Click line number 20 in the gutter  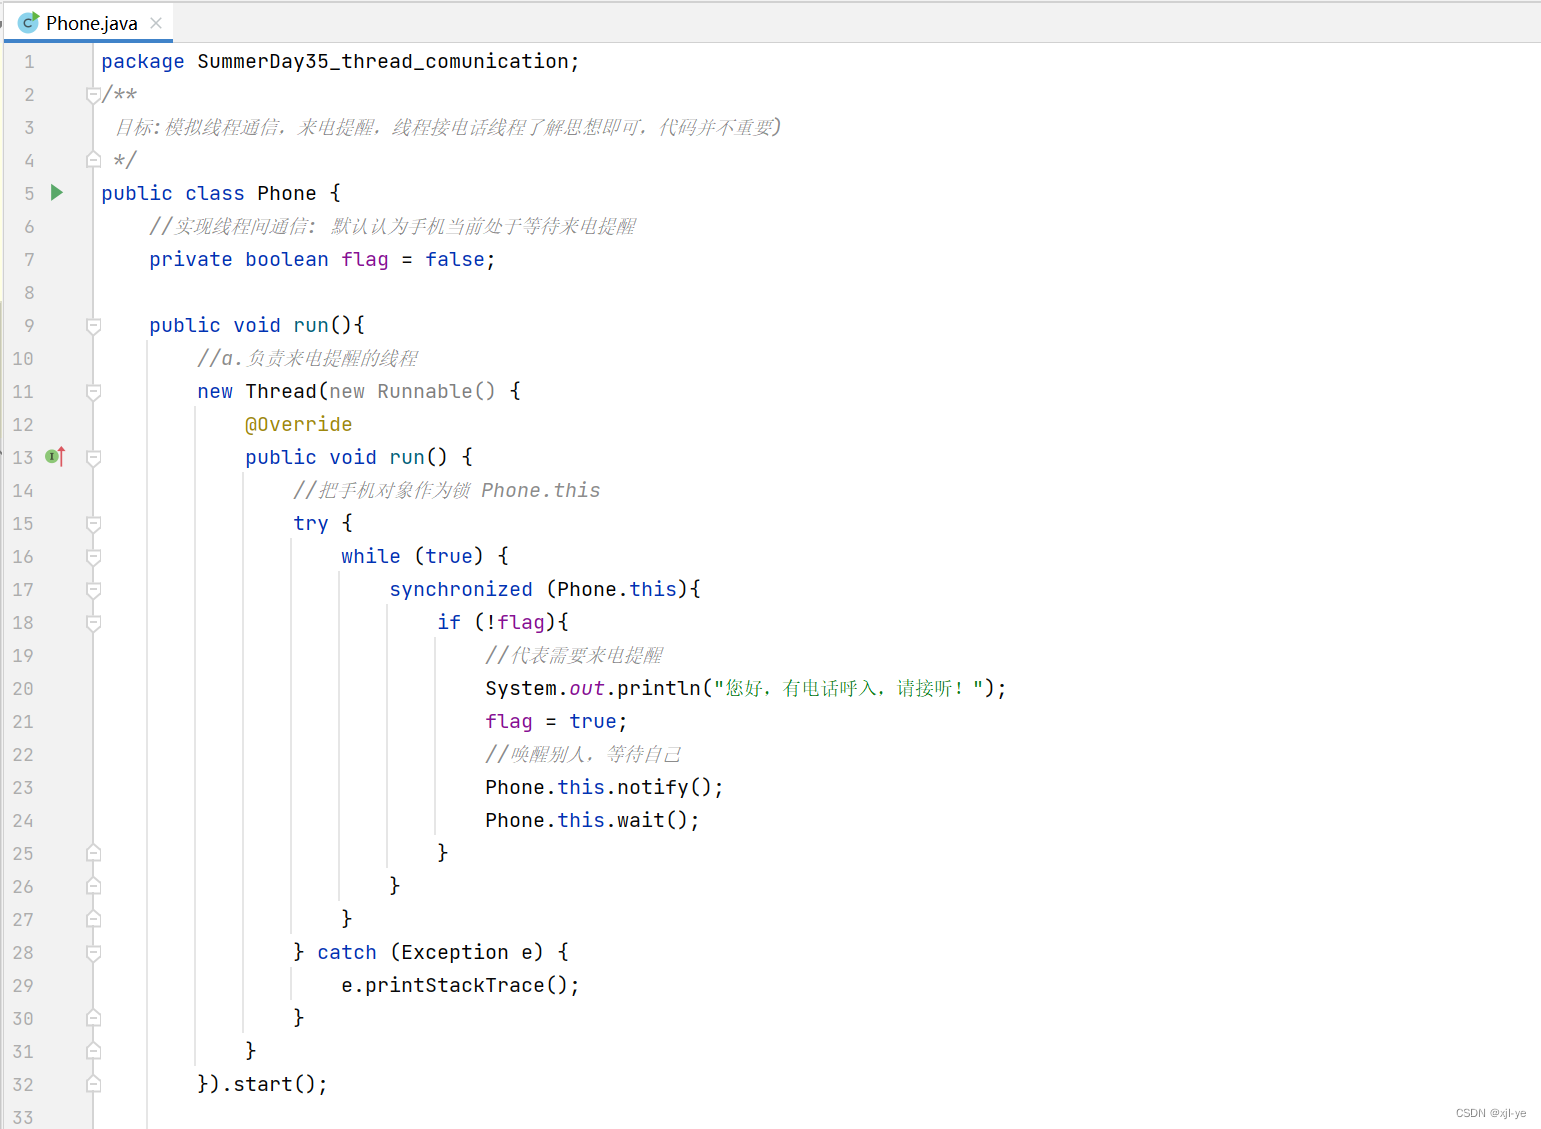click(23, 689)
